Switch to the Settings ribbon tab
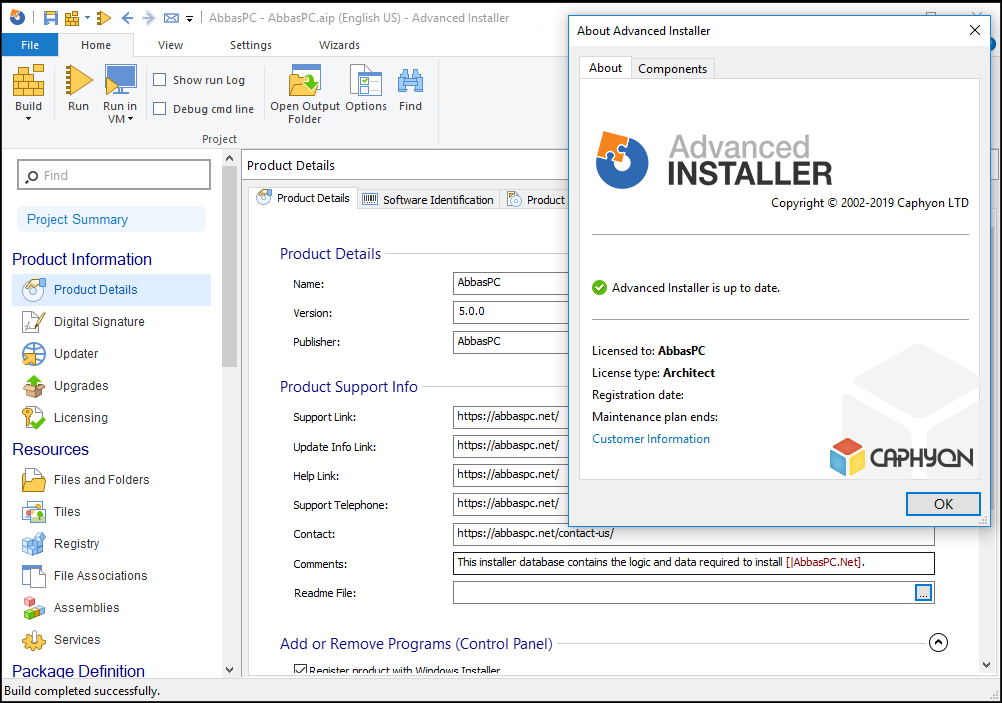This screenshot has height=703, width=1002. tap(250, 45)
